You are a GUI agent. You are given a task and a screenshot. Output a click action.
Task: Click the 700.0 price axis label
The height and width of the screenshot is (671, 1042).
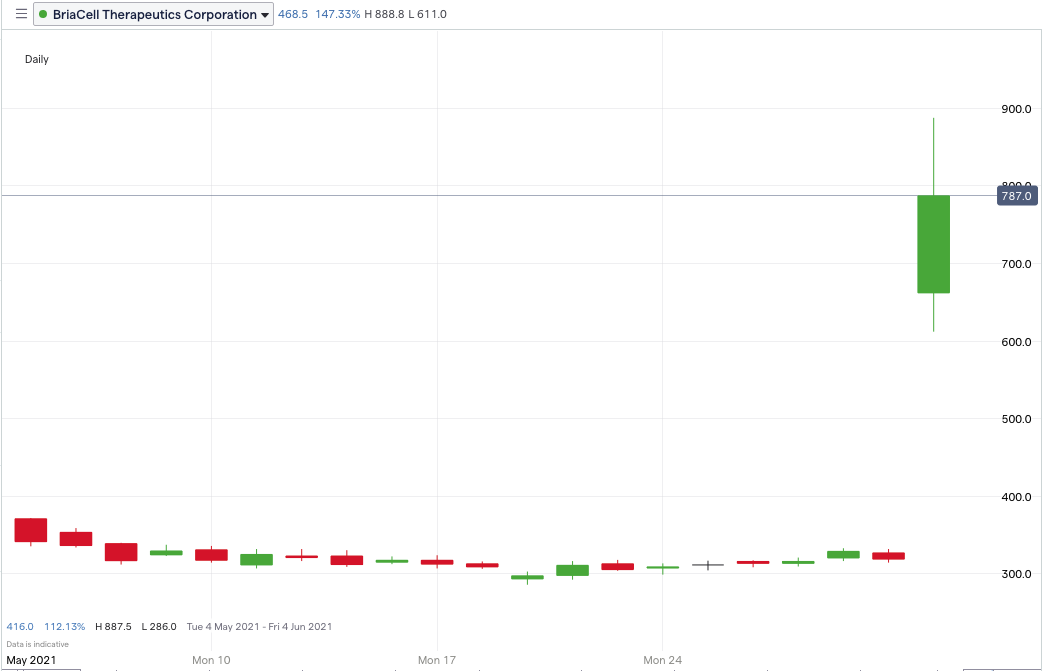(1016, 264)
